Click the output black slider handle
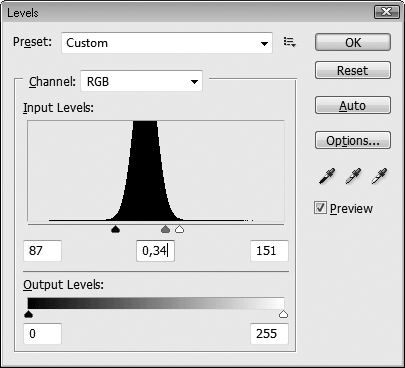Image resolution: width=405 pixels, height=368 pixels. pos(29,314)
